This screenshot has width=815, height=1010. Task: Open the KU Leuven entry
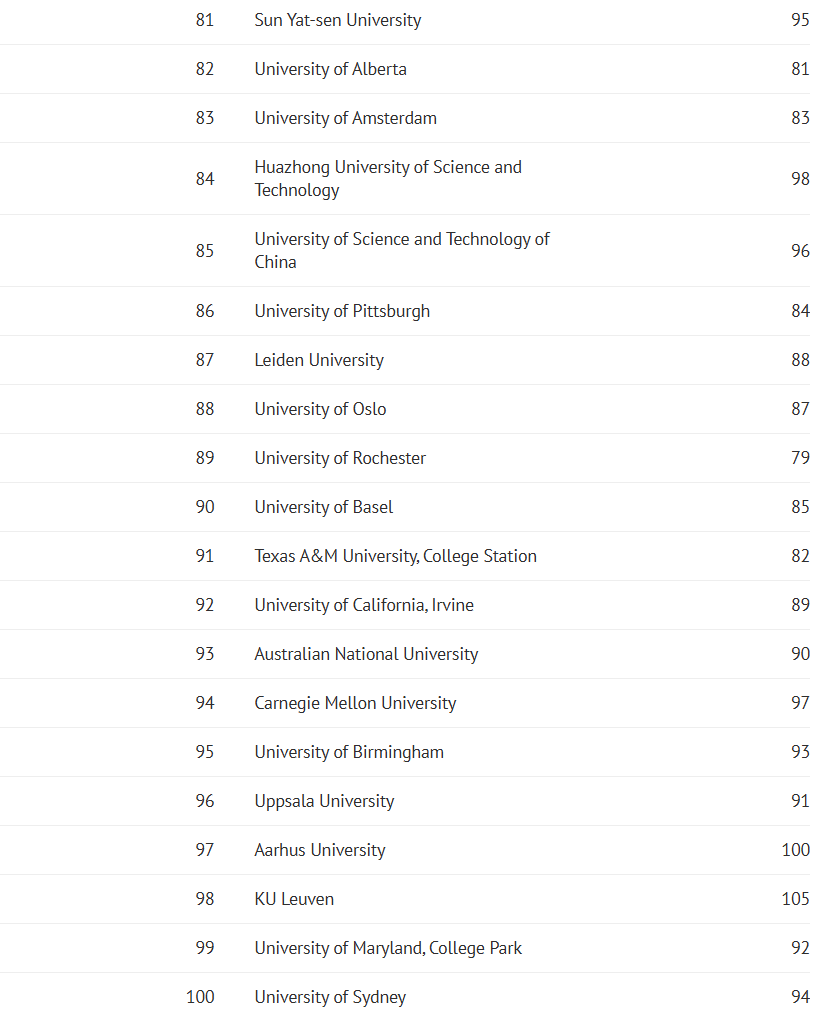coord(294,899)
